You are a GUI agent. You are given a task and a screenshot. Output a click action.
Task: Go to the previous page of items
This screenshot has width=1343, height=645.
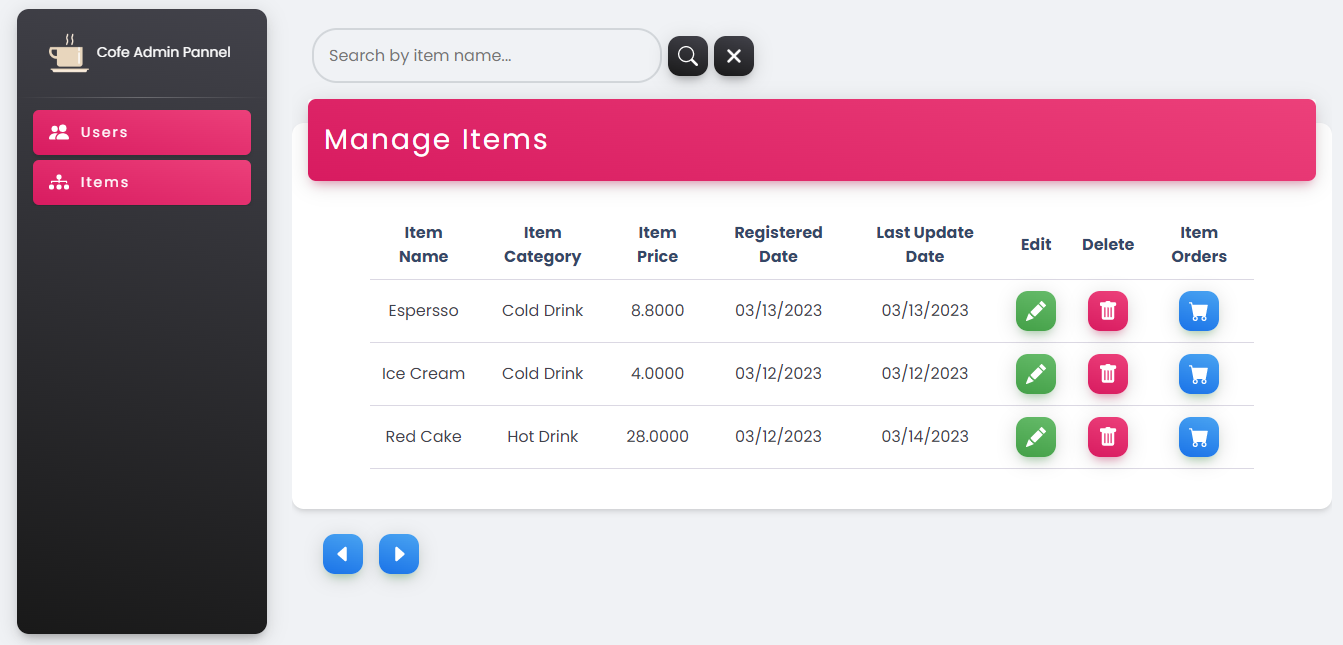[343, 553]
